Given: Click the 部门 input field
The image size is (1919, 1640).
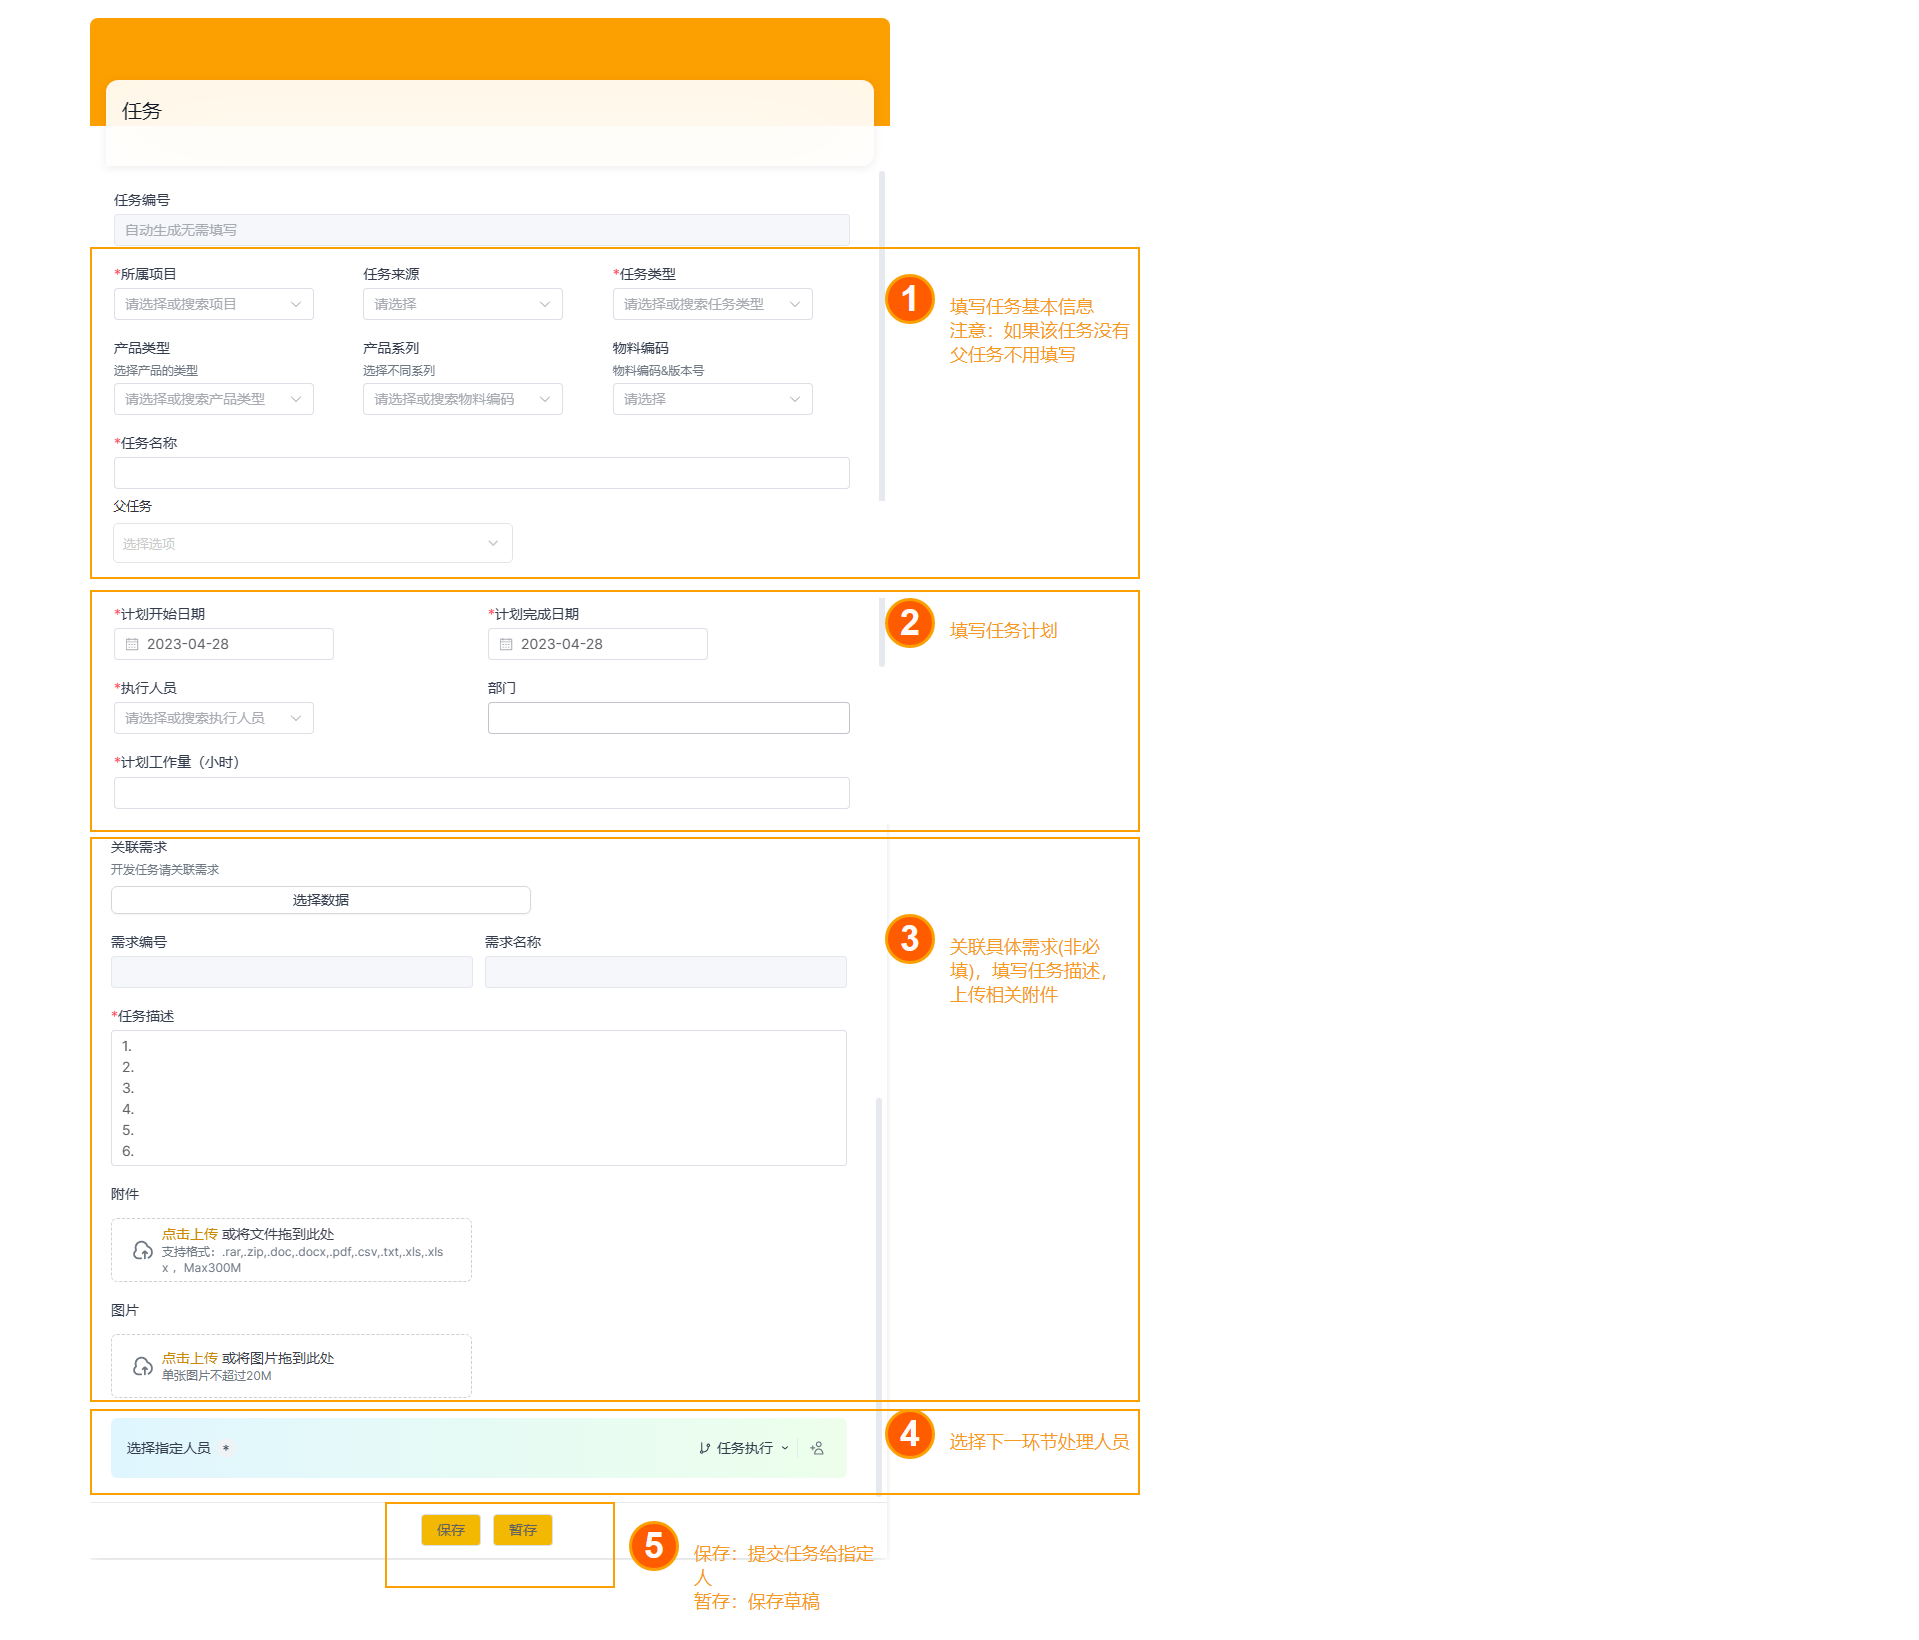Looking at the screenshot, I should pos(668,718).
